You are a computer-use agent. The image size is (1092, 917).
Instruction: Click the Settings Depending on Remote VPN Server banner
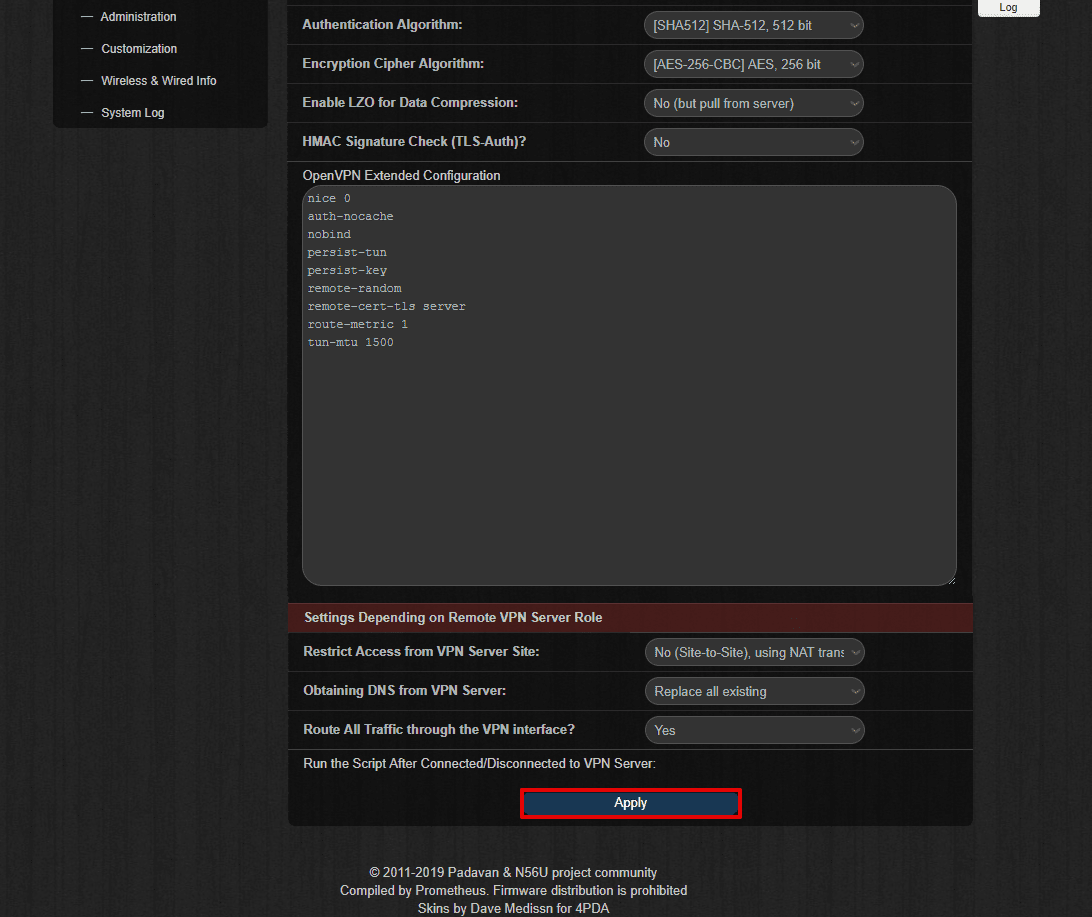(x=630, y=617)
